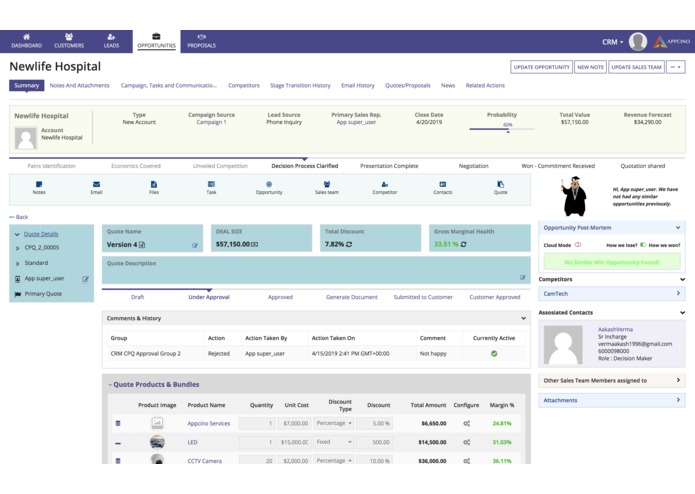Expand the Attachments section

[x=678, y=400]
